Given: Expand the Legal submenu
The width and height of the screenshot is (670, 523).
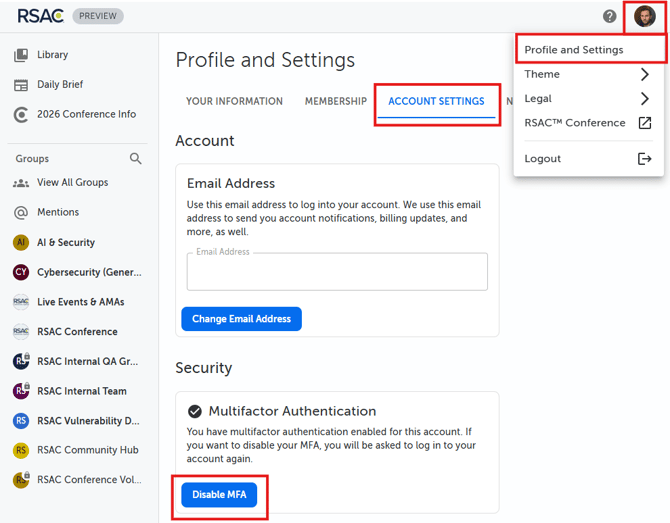Looking at the screenshot, I should (x=644, y=98).
